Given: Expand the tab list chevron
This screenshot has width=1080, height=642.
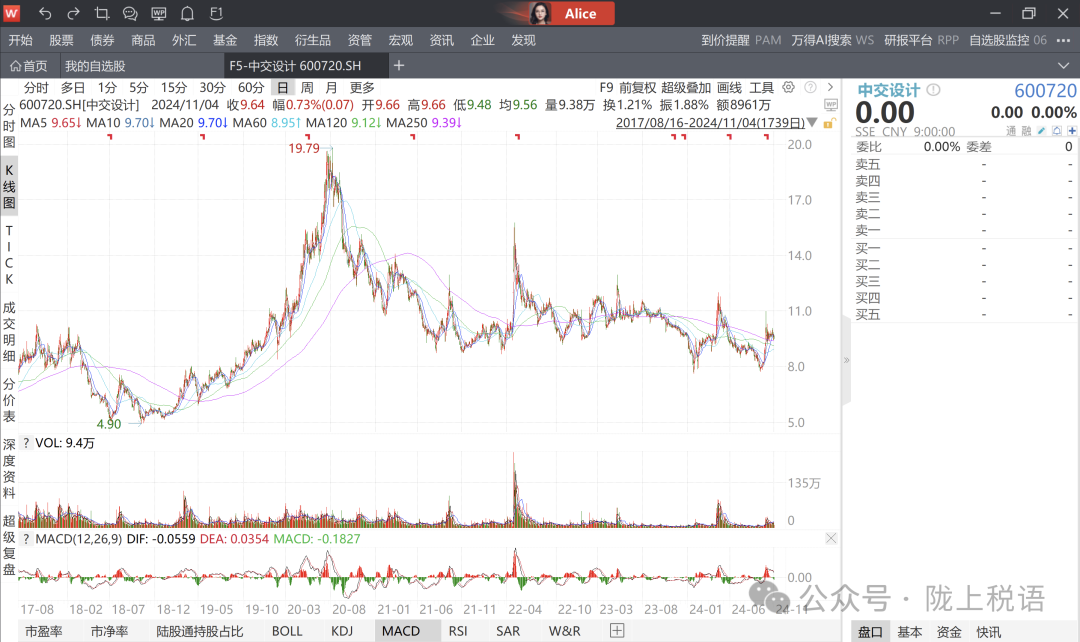Looking at the screenshot, I should click(1063, 65).
